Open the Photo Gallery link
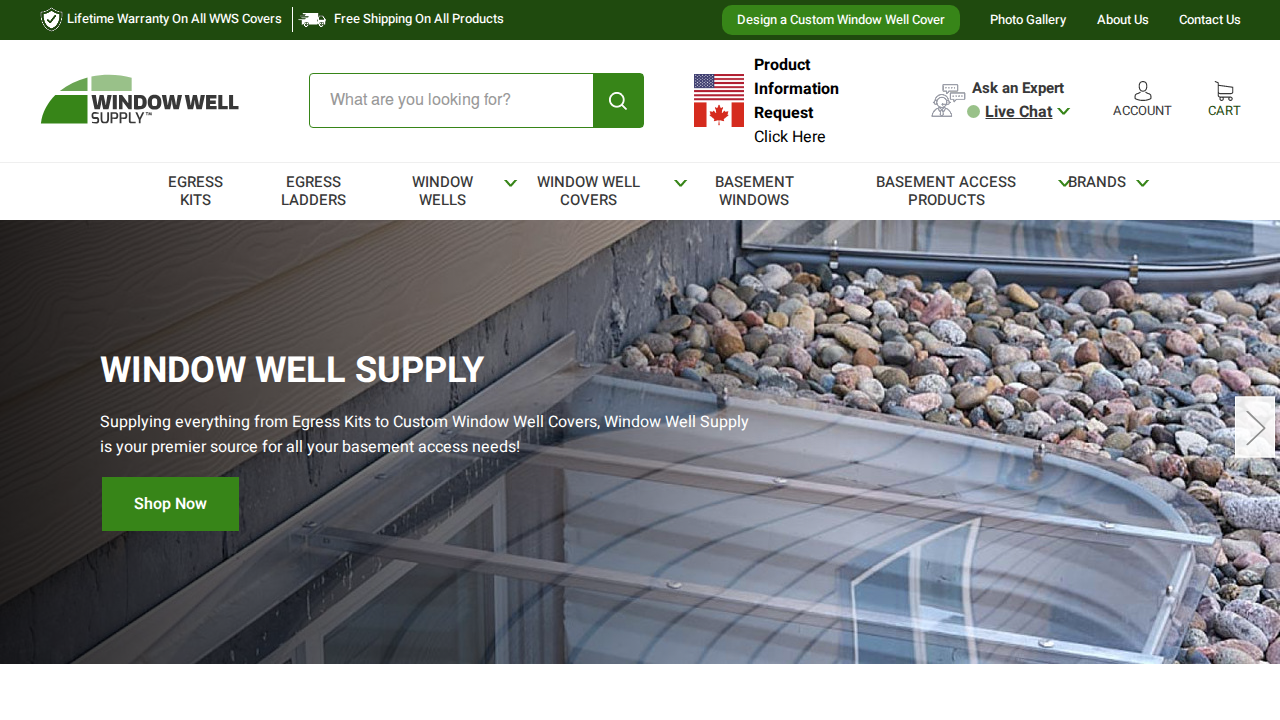The height and width of the screenshot is (720, 1280). tap(1028, 20)
